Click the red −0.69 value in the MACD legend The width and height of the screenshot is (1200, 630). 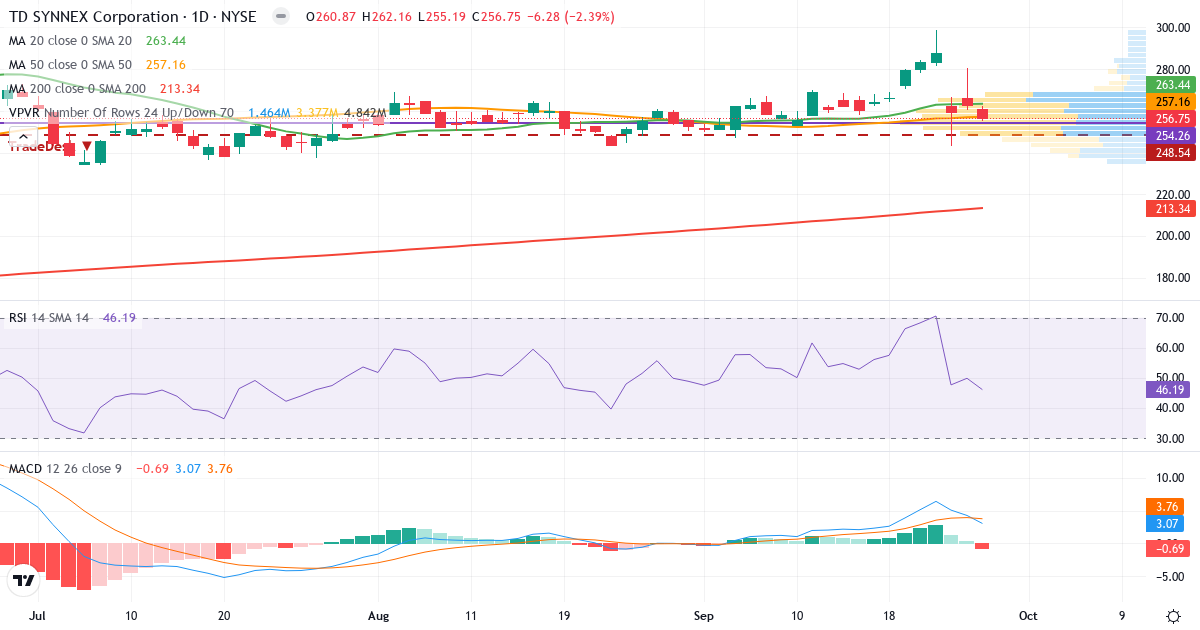coord(152,468)
